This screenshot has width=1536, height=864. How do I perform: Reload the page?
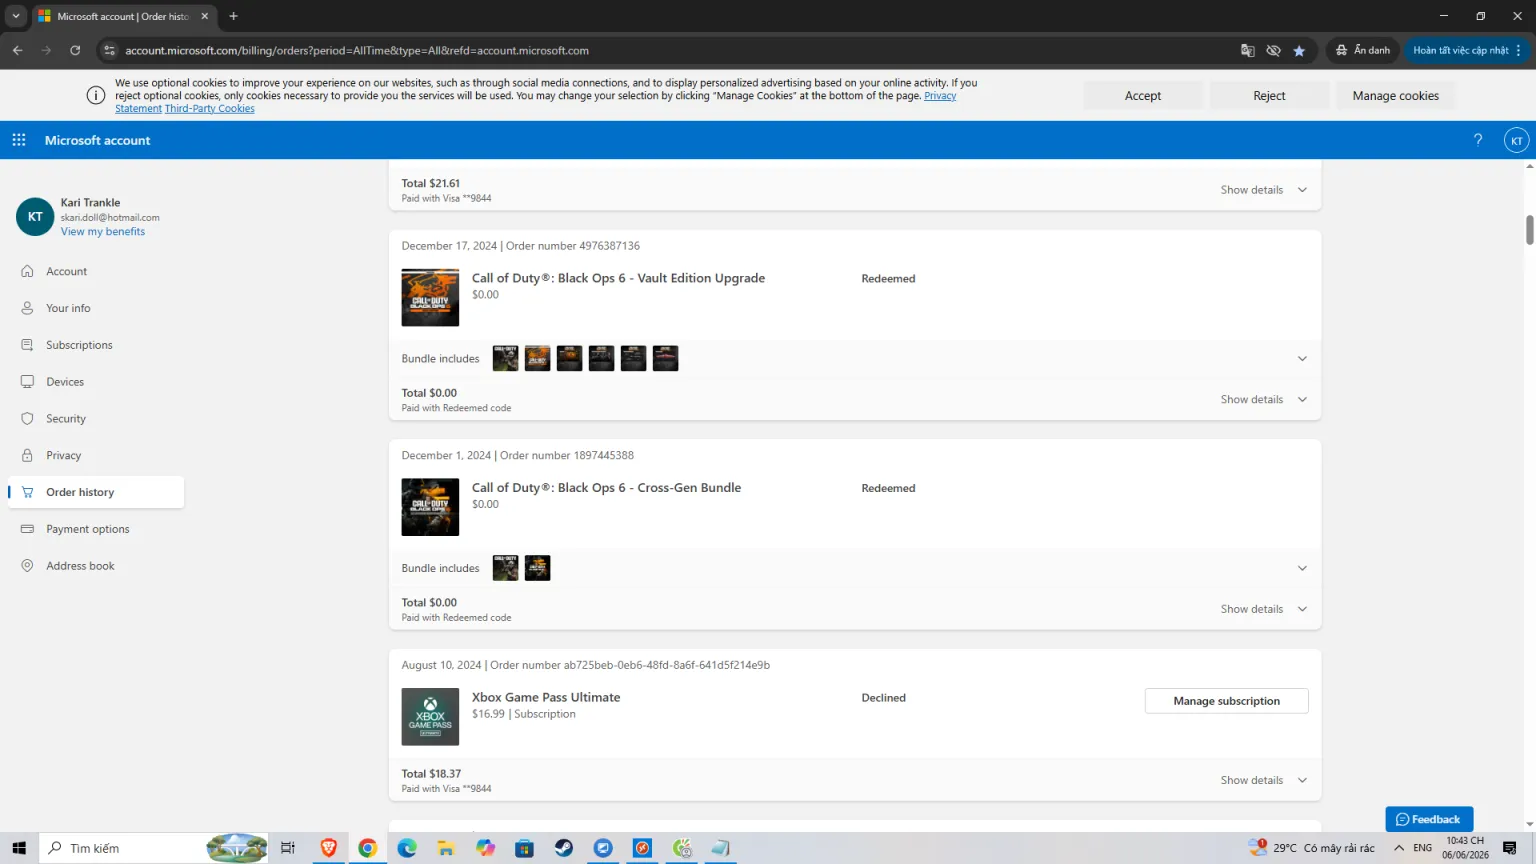[75, 50]
